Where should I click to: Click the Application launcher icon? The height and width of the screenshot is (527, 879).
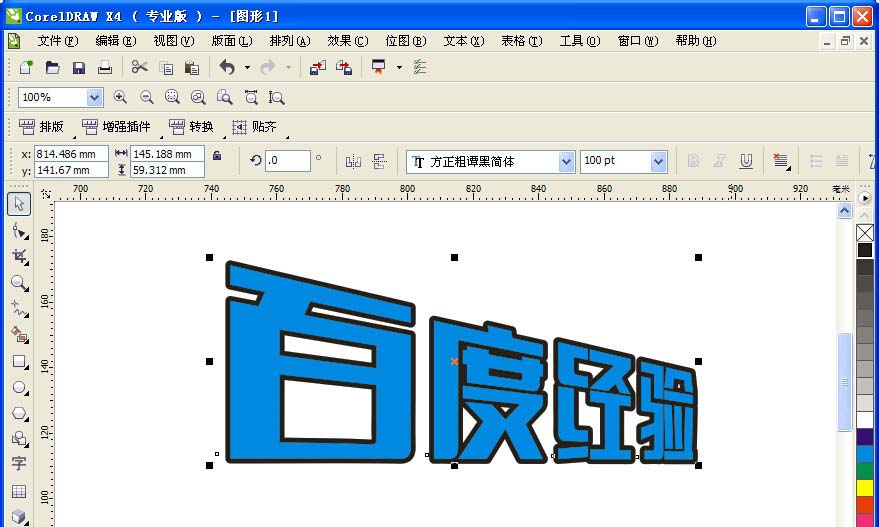pos(379,68)
